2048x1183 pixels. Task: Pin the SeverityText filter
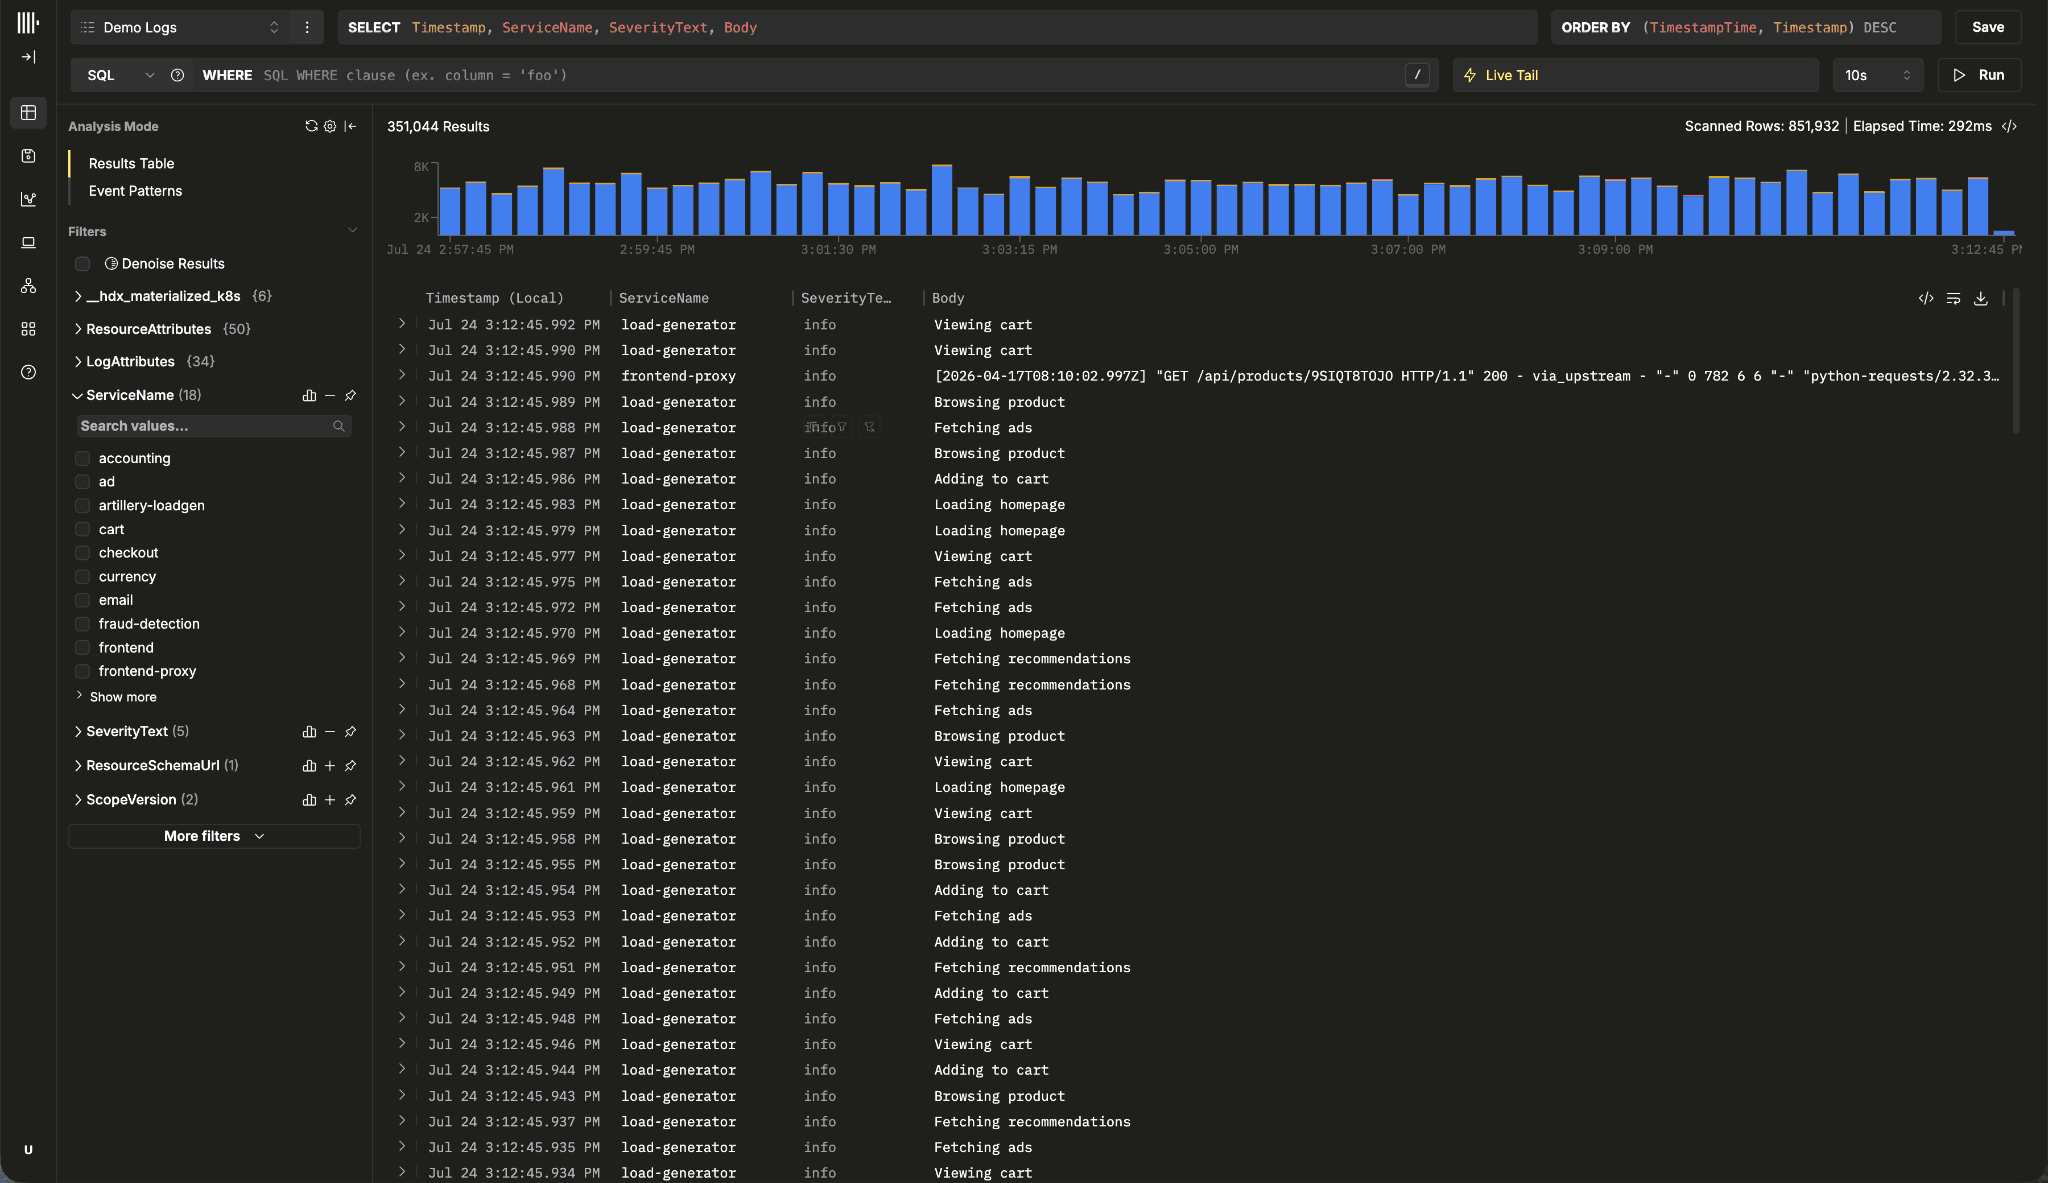pyautogui.click(x=350, y=732)
